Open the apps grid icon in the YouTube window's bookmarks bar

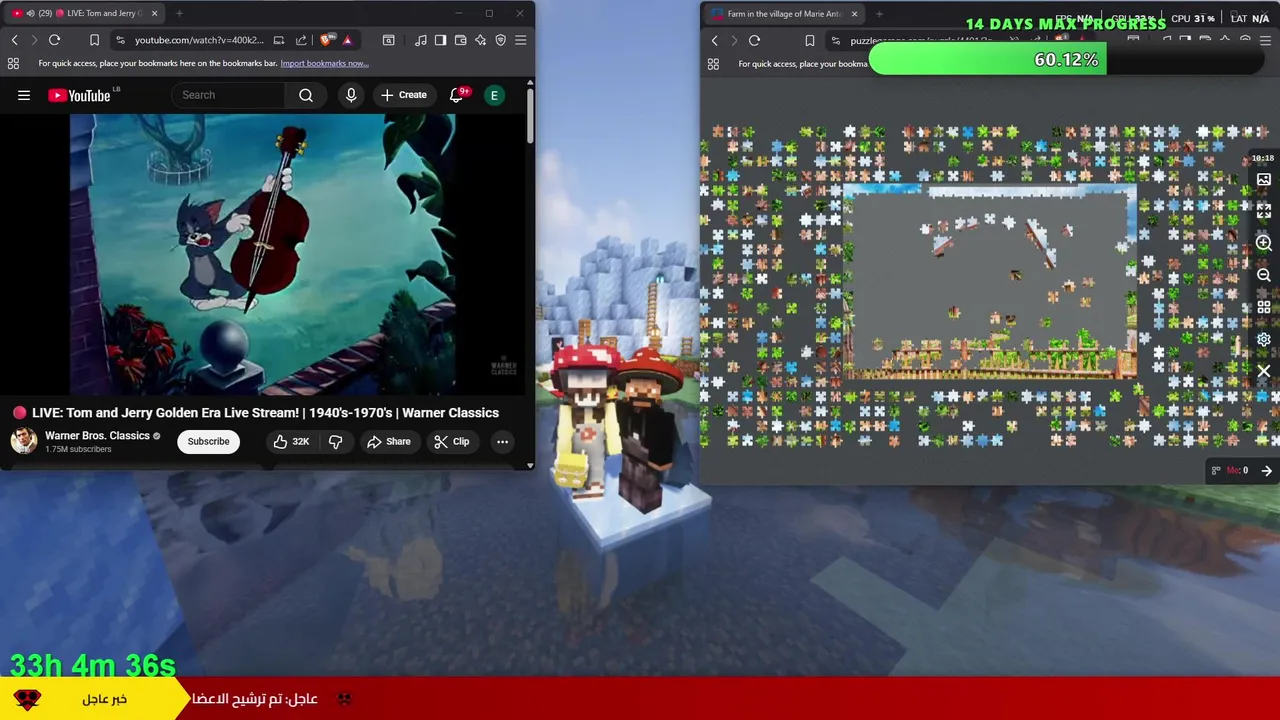pos(13,63)
